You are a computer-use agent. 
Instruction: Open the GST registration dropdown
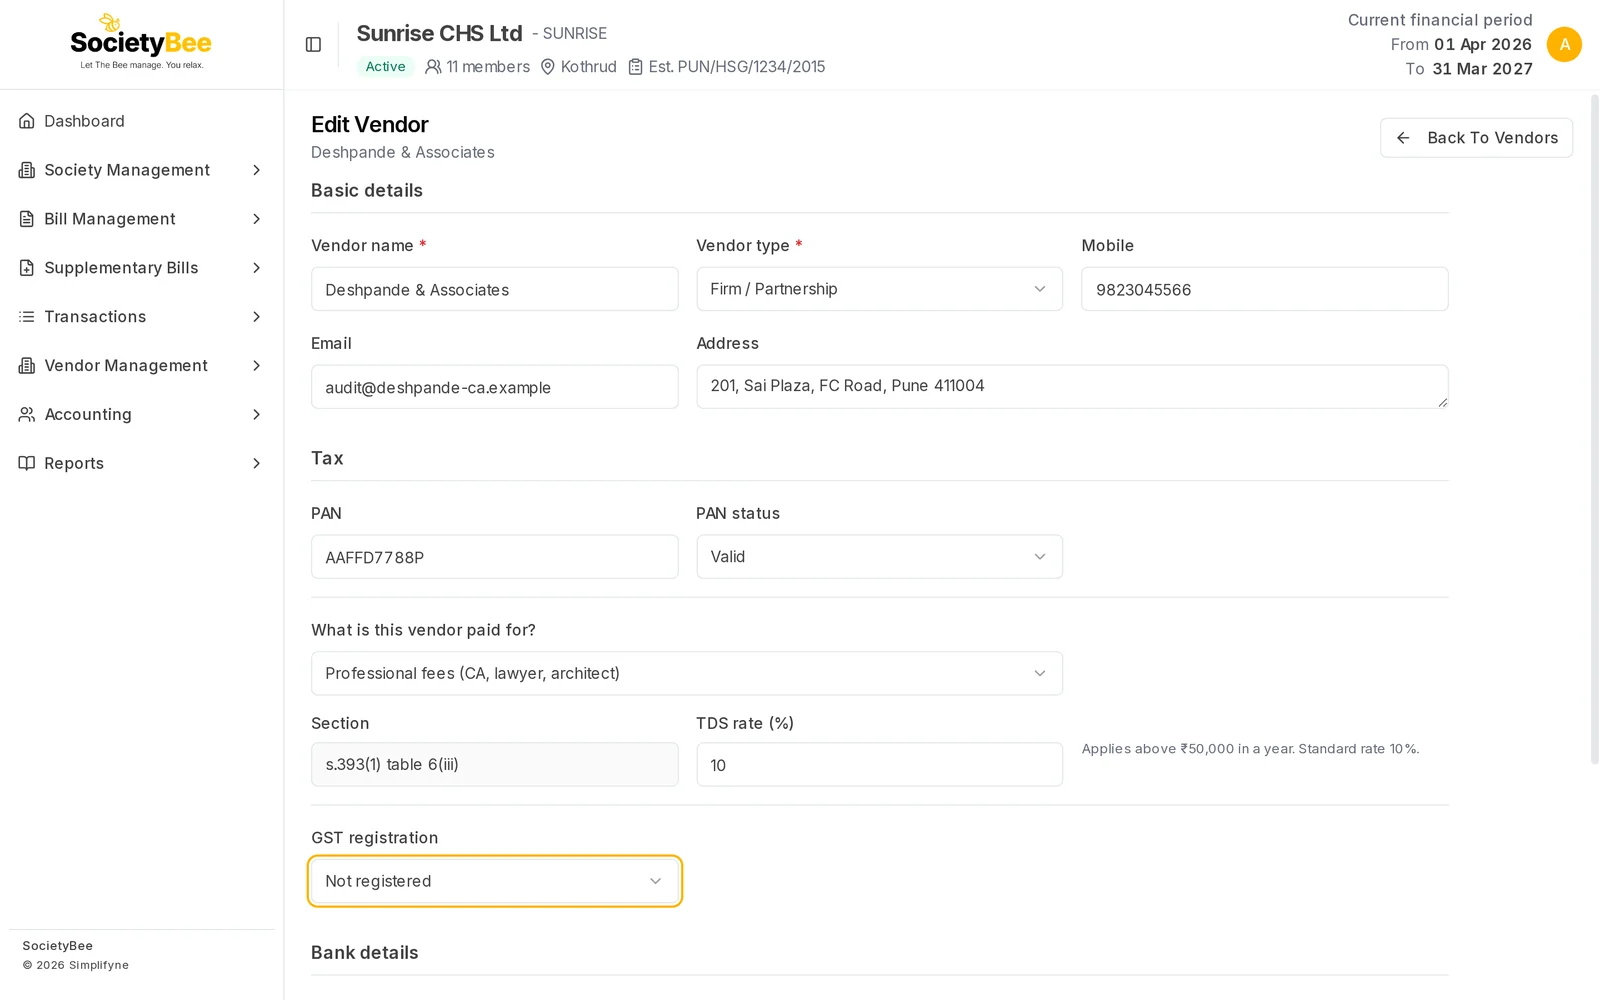tap(495, 881)
